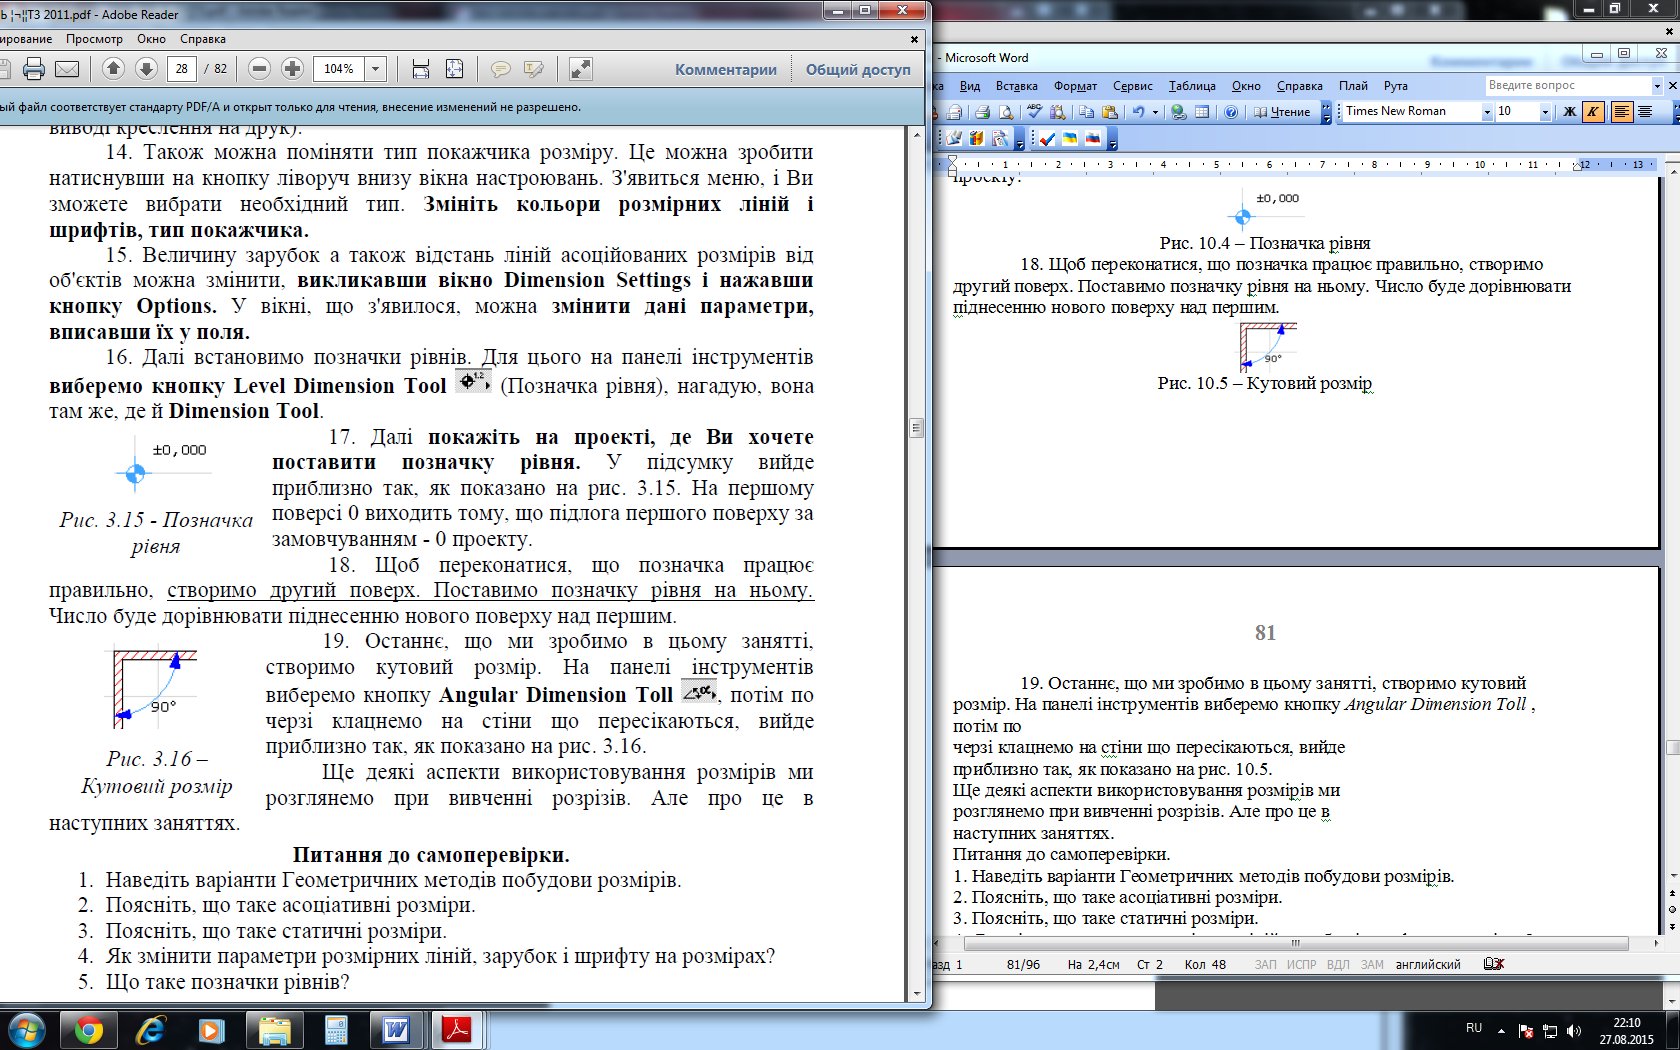Print the PDF in Adobe Reader
The image size is (1680, 1050).
(34, 69)
